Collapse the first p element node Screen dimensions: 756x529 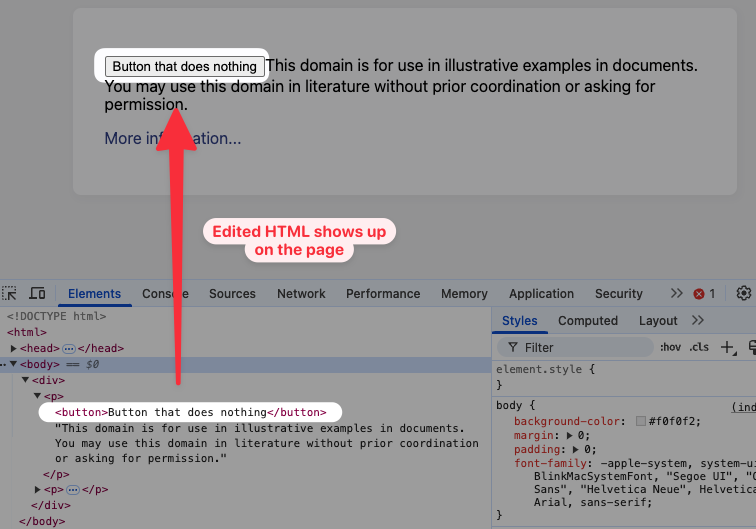click(37, 396)
